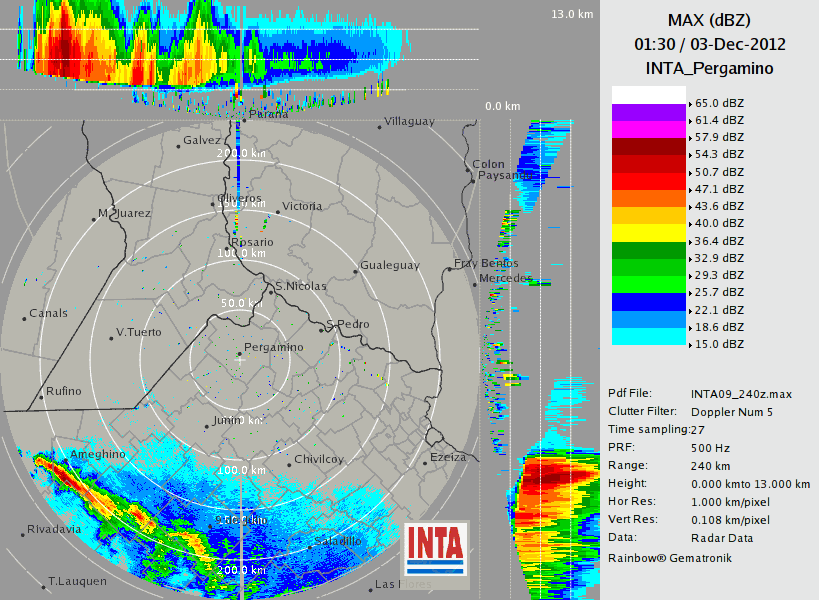The image size is (819, 600).
Task: Click the Ameghino city label
Action: click(98, 454)
